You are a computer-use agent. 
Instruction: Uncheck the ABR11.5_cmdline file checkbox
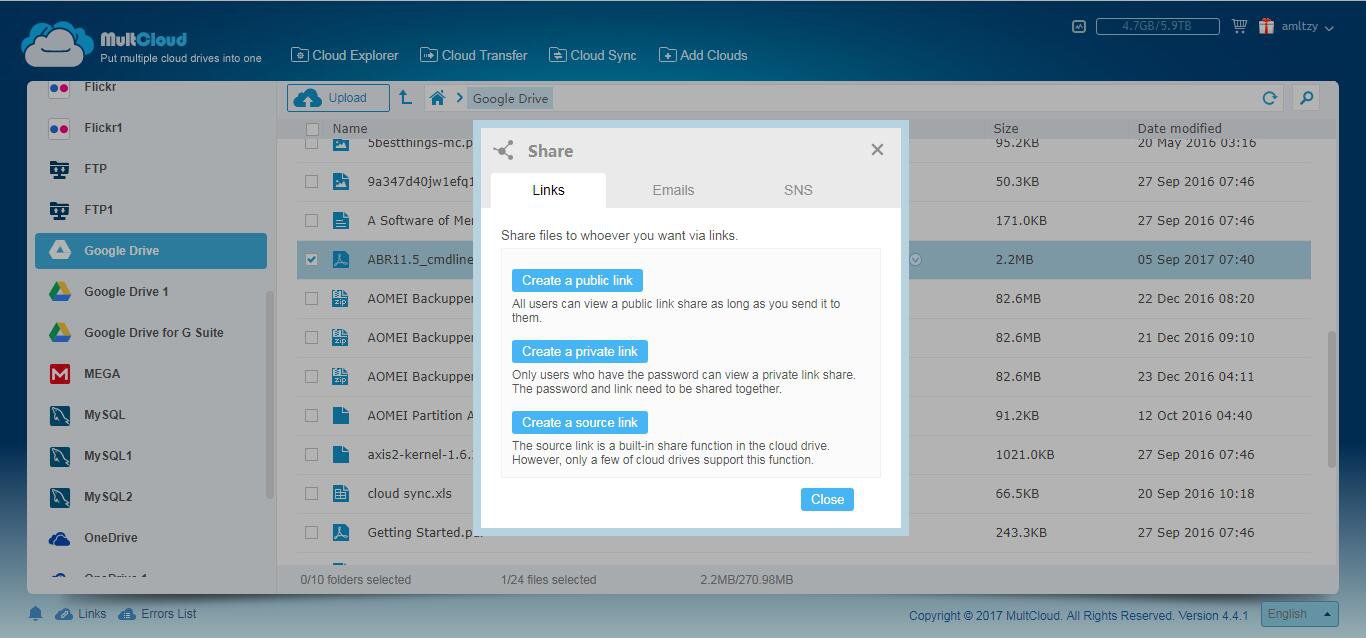click(x=312, y=260)
